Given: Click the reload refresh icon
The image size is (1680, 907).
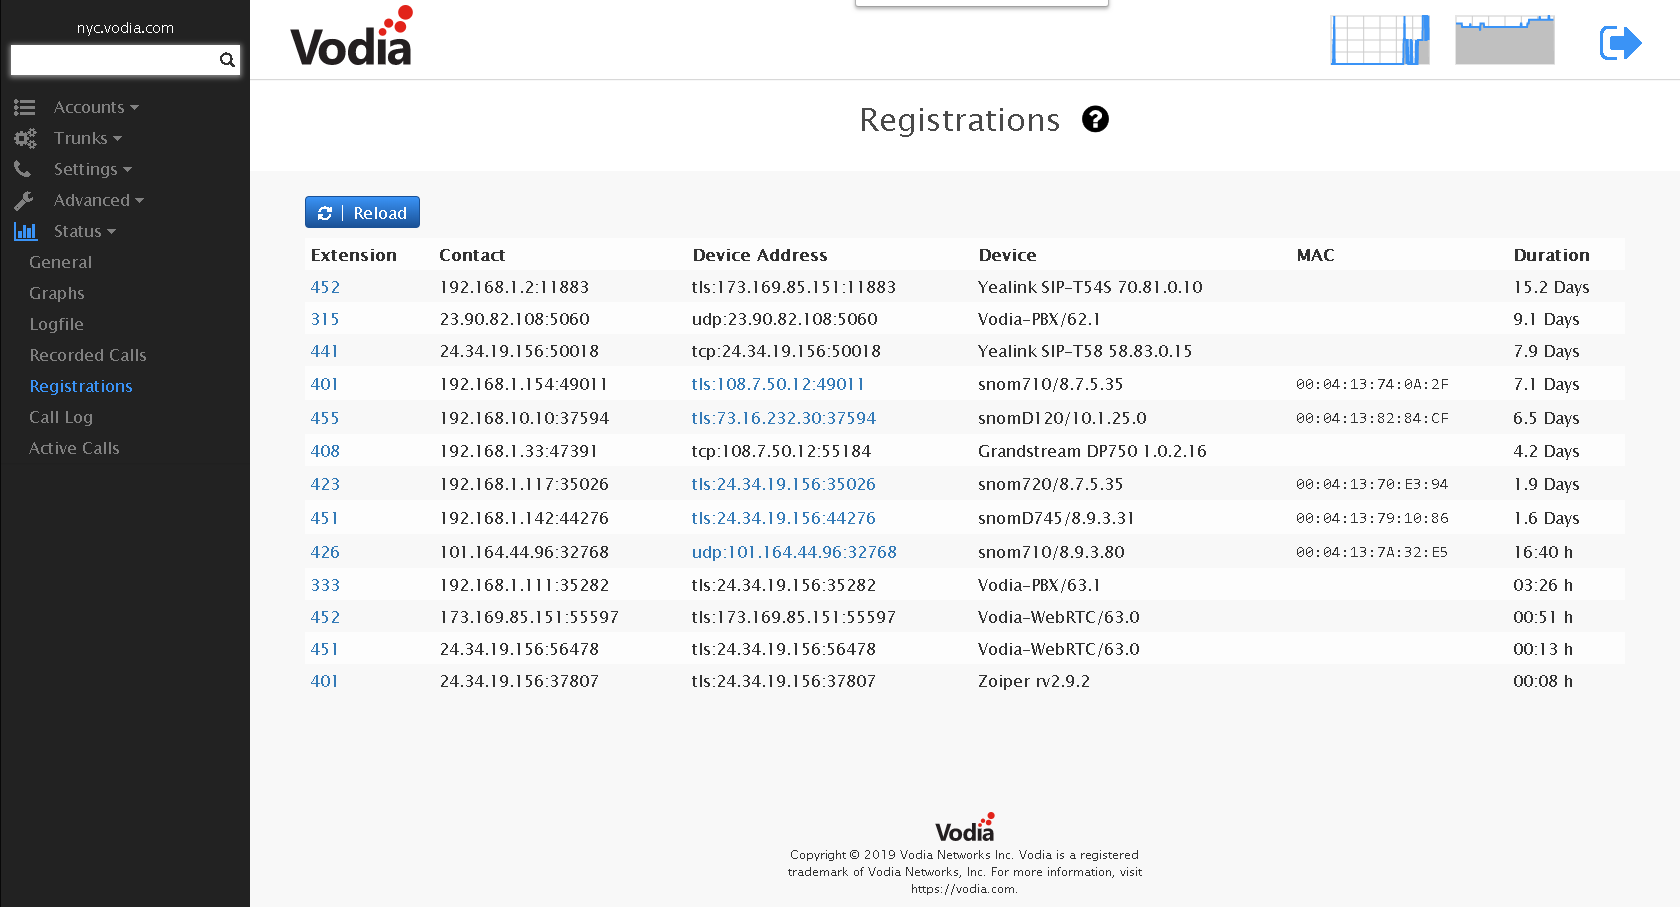Looking at the screenshot, I should click(324, 212).
